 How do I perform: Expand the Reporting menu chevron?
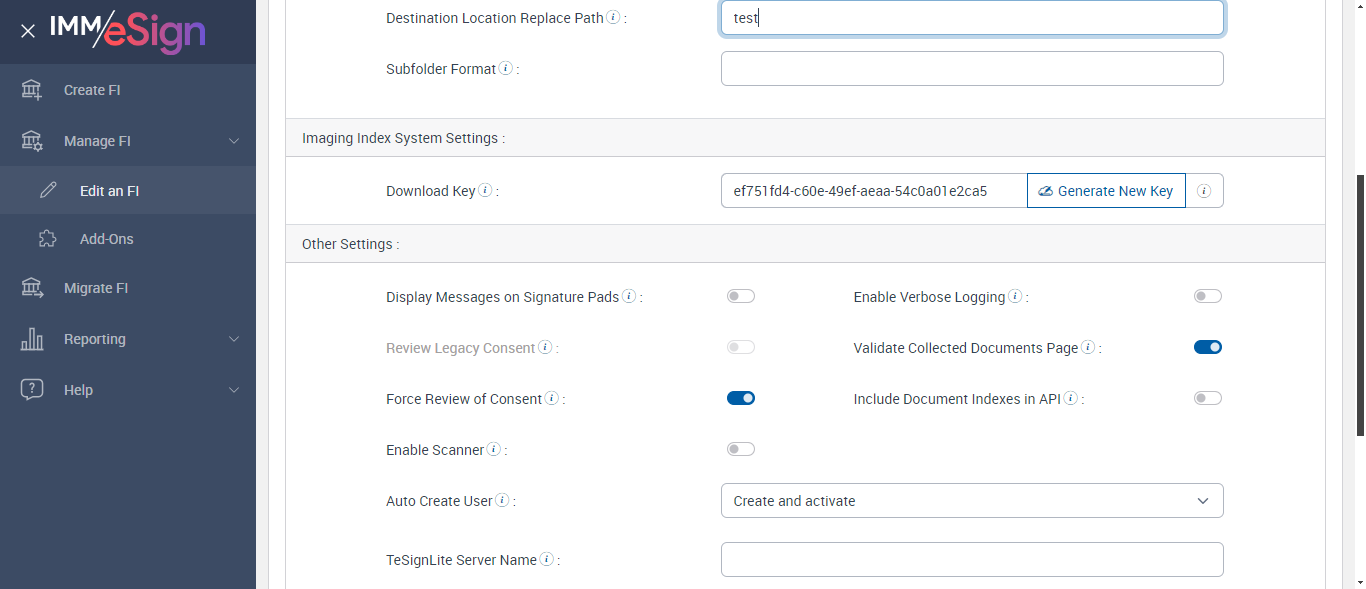(234, 339)
